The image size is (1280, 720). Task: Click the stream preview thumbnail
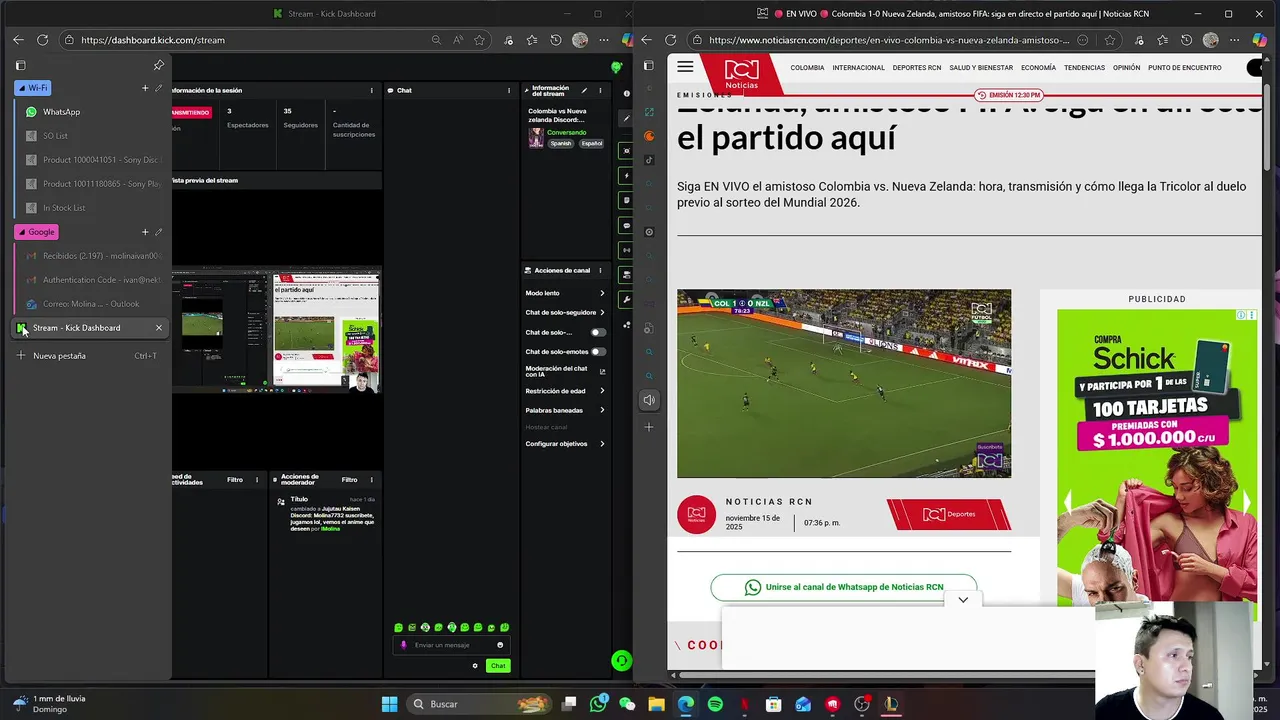coord(276,330)
